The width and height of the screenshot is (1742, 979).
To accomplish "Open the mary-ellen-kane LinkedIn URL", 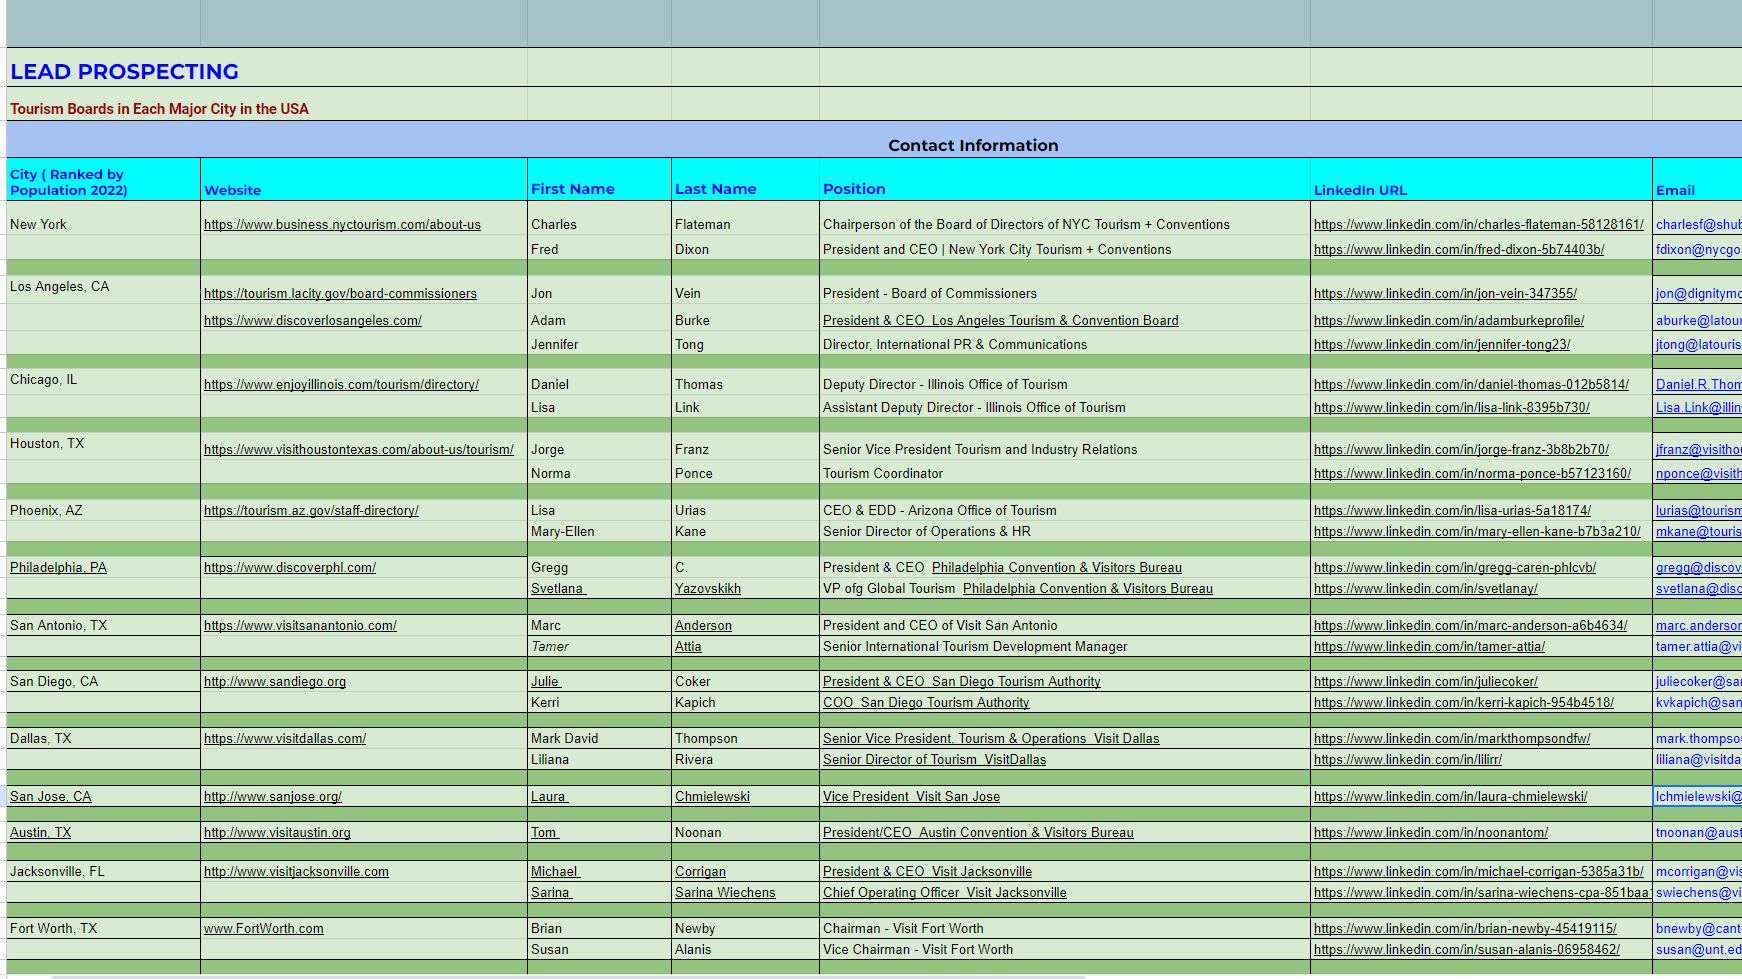I will [1477, 532].
